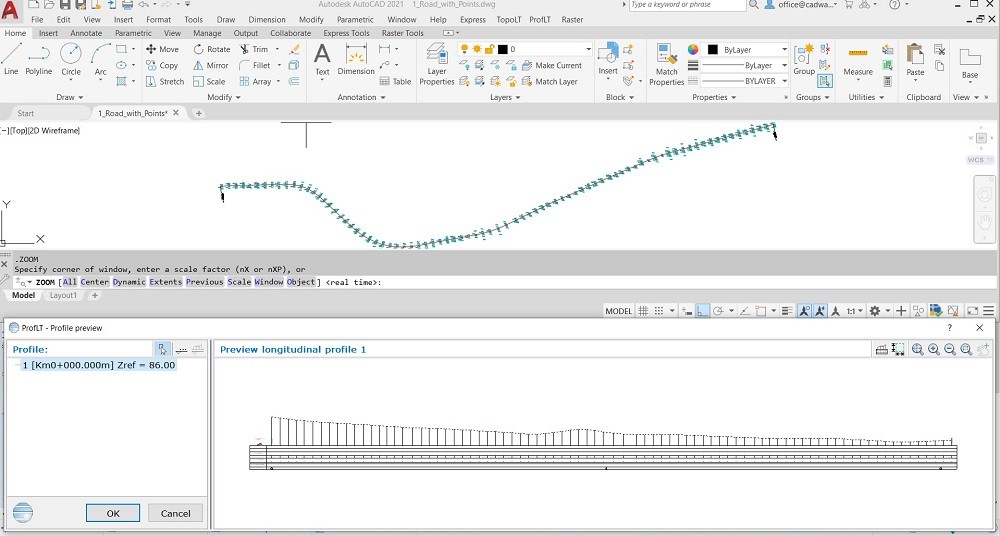Open the ProfLT menu
Image resolution: width=1000 pixels, height=536 pixels.
(x=541, y=20)
